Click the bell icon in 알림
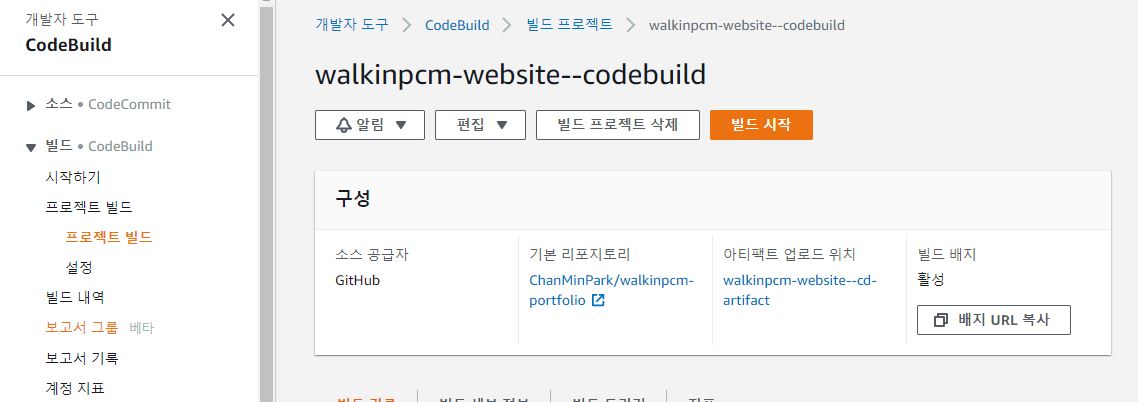The image size is (1138, 402). (x=344, y=125)
